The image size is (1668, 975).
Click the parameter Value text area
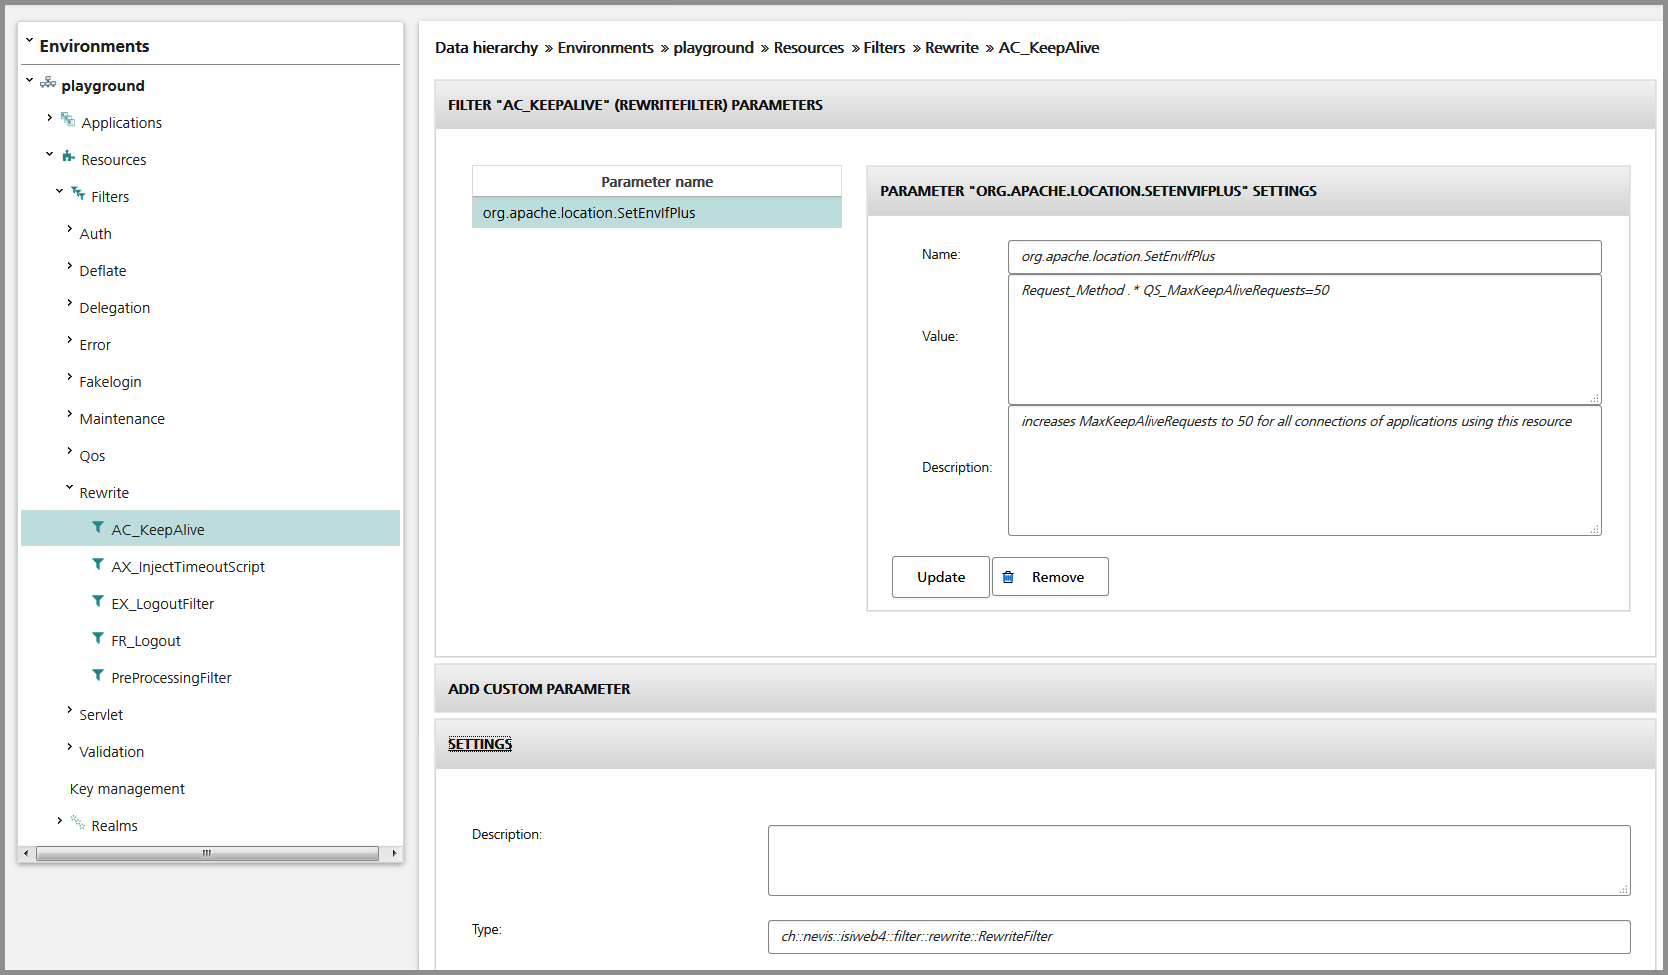[1305, 340]
